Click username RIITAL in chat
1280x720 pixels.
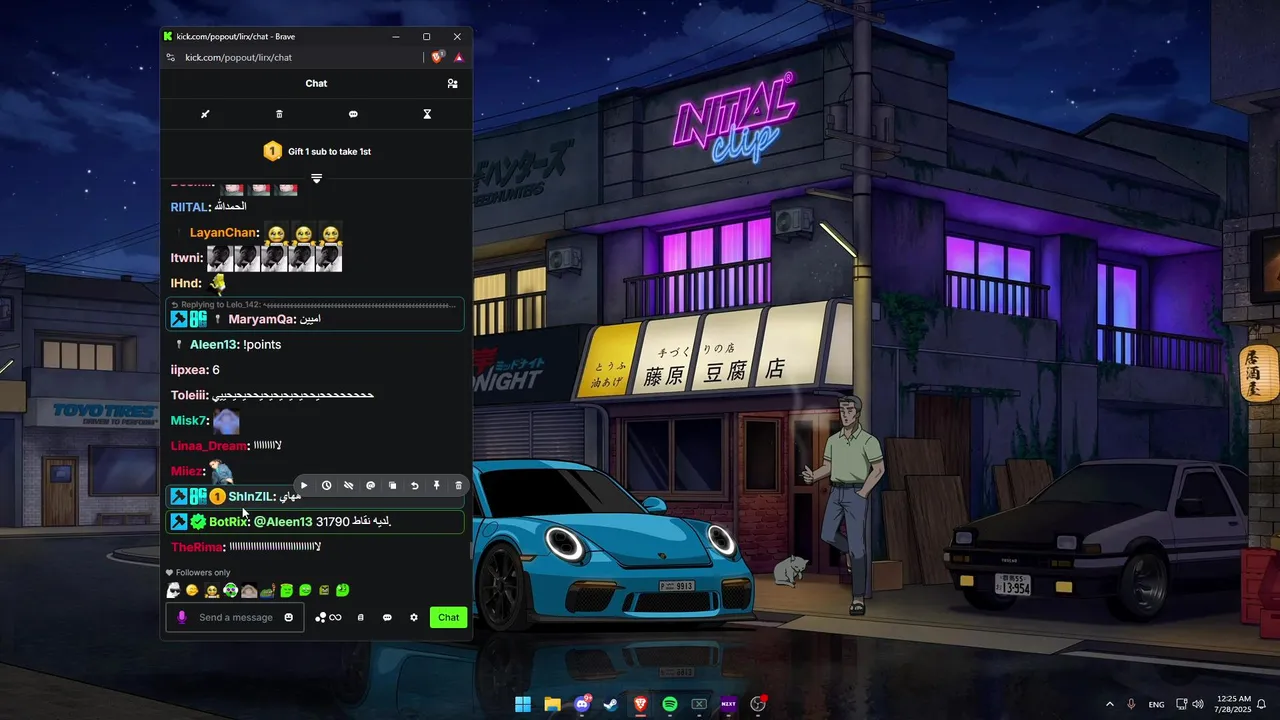coord(189,207)
